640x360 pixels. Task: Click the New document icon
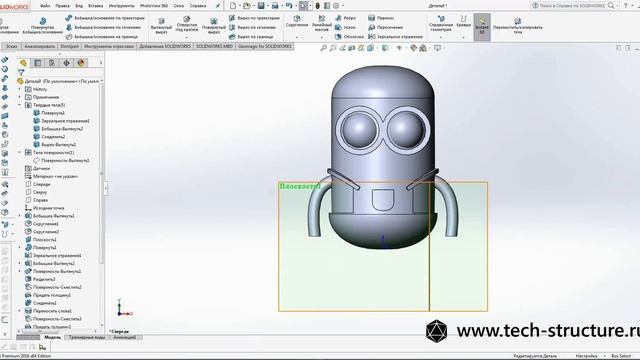[233, 6]
